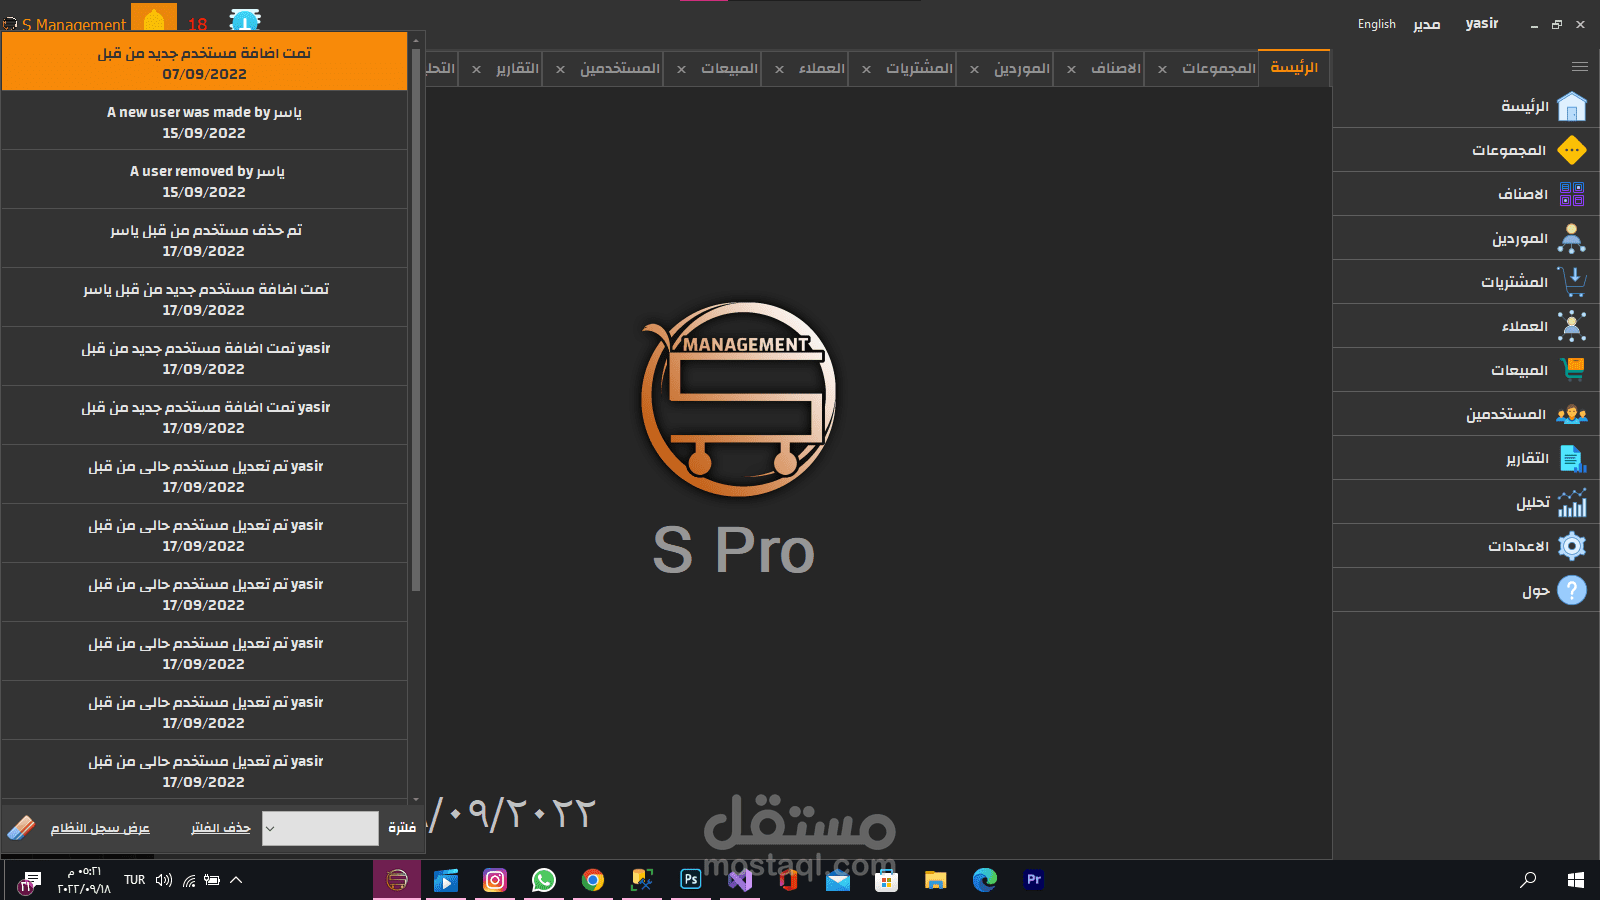Open حول about question-mark icon
The height and width of the screenshot is (900, 1600).
pyautogui.click(x=1572, y=590)
